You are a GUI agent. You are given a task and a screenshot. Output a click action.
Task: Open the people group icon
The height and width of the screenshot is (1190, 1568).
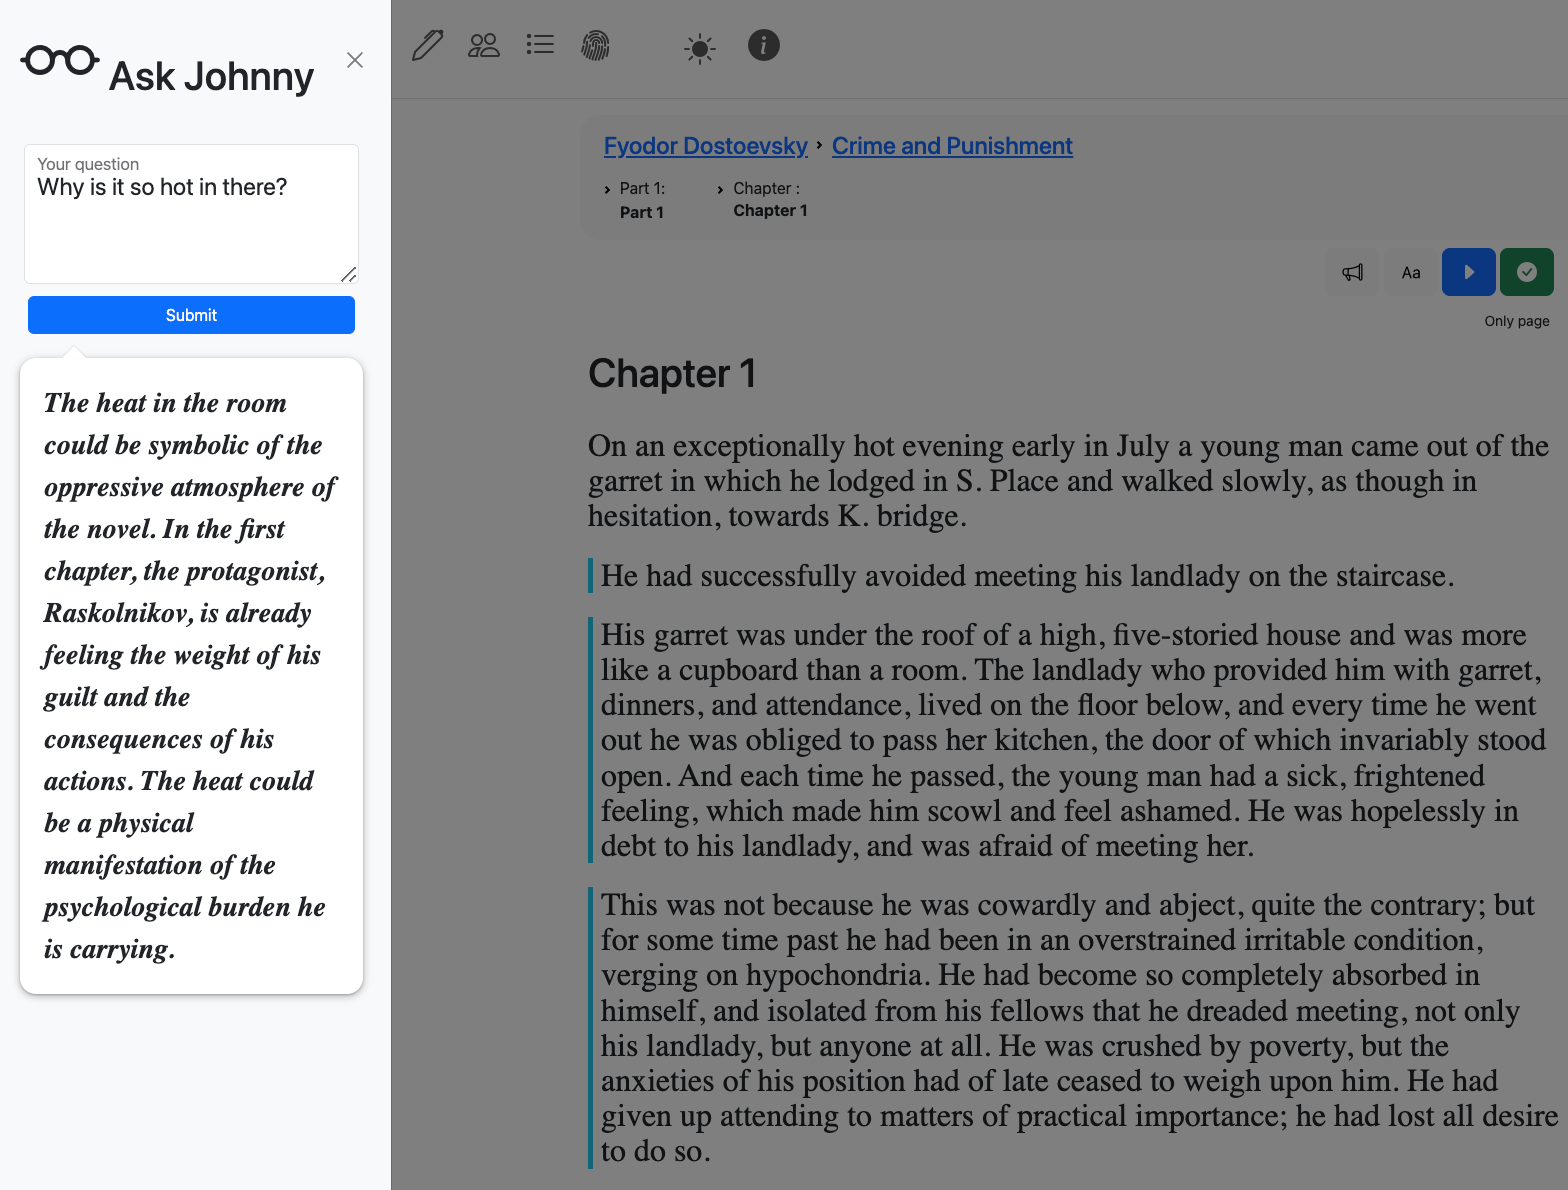click(x=484, y=45)
